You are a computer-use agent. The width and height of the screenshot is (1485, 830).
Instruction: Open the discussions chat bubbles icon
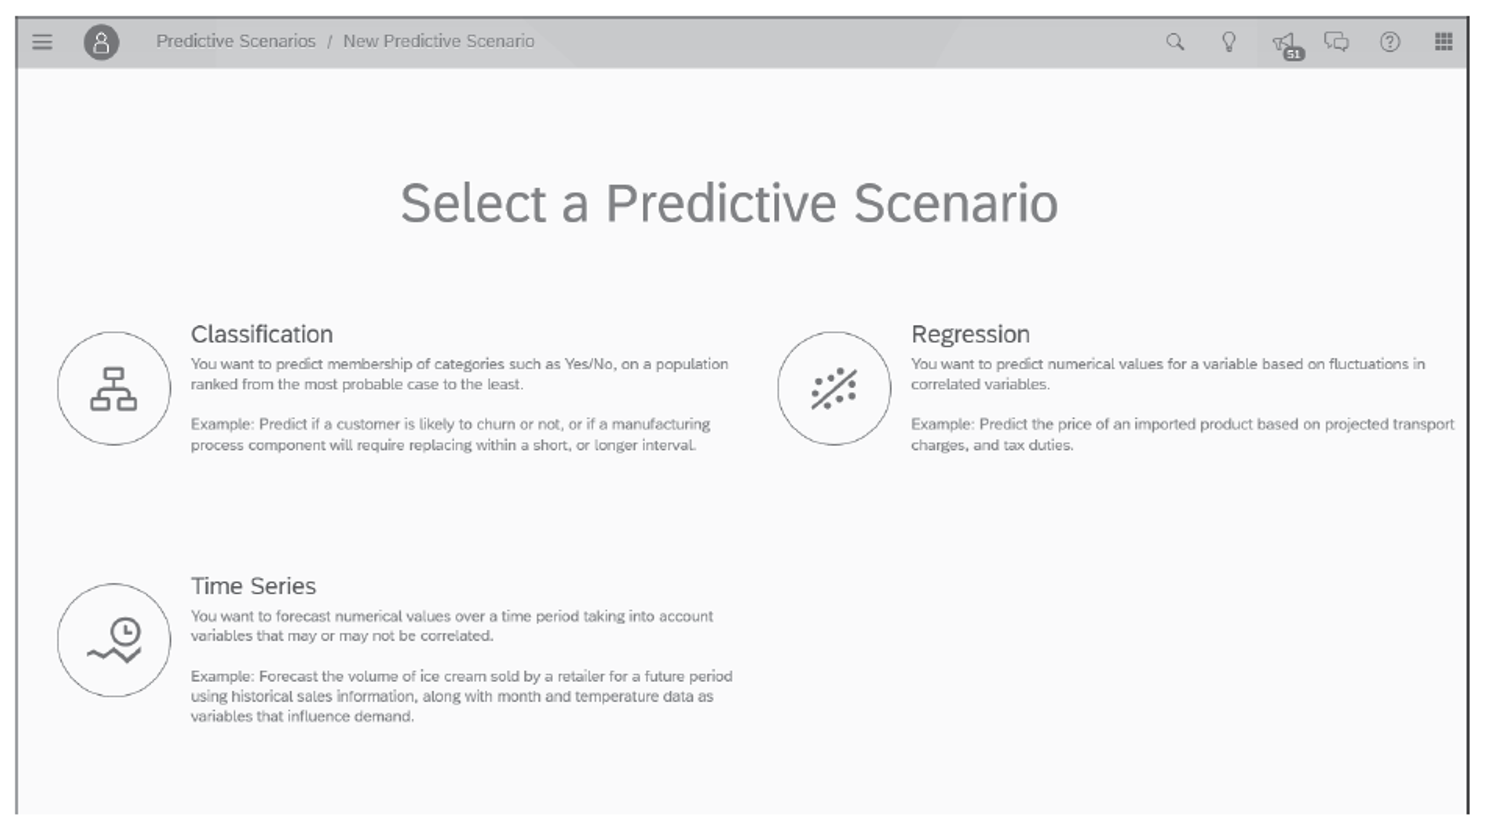[x=1339, y=42]
